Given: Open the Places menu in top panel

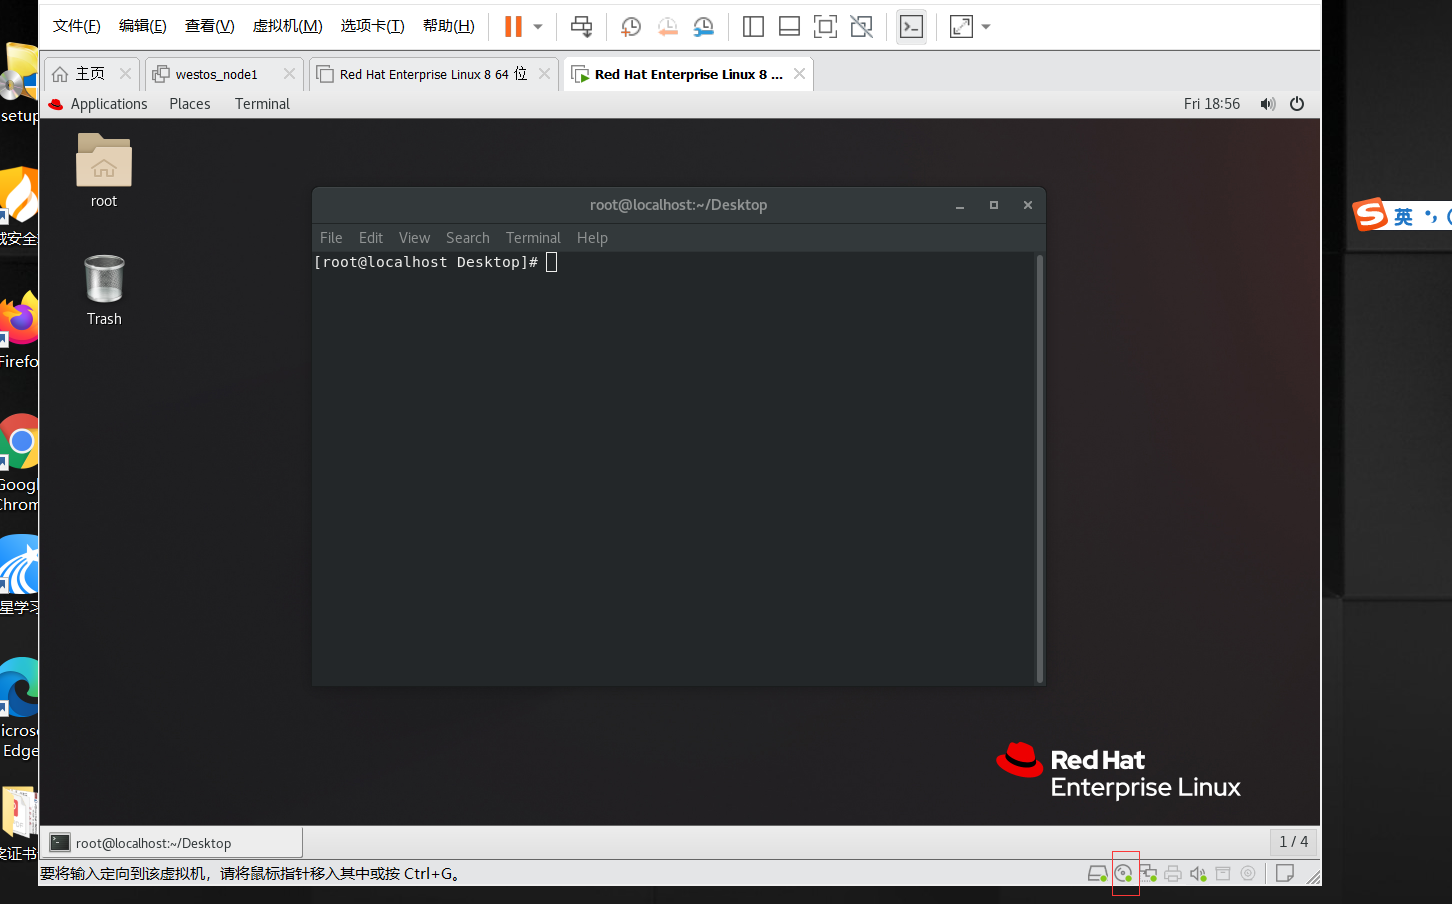Looking at the screenshot, I should (190, 104).
